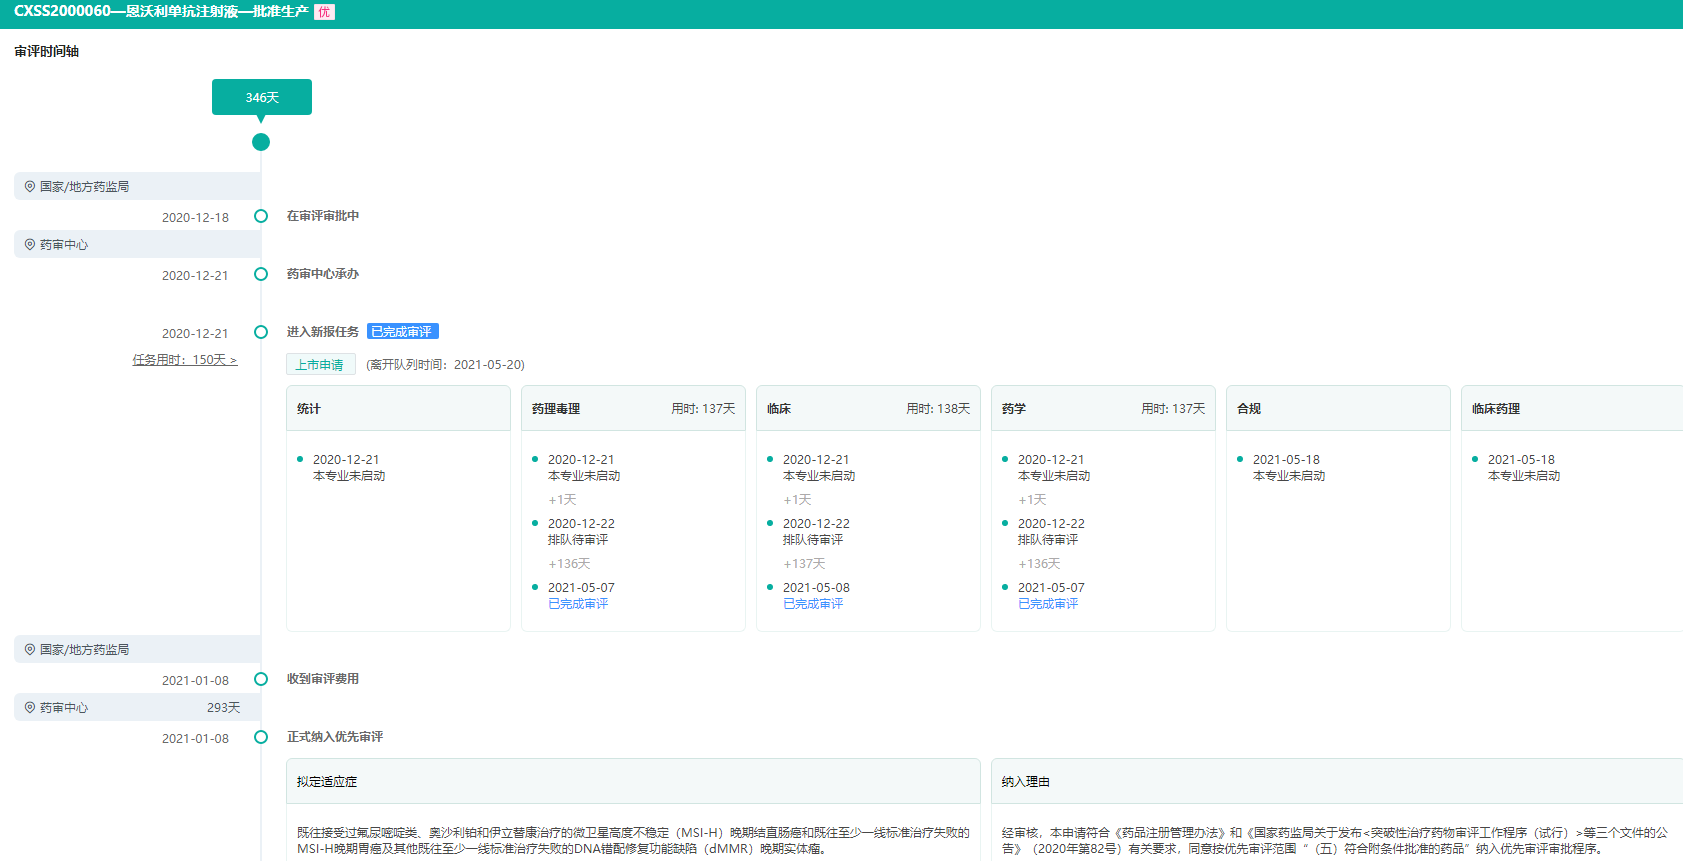Select the circle marker for 在审评审批中

pyautogui.click(x=261, y=216)
